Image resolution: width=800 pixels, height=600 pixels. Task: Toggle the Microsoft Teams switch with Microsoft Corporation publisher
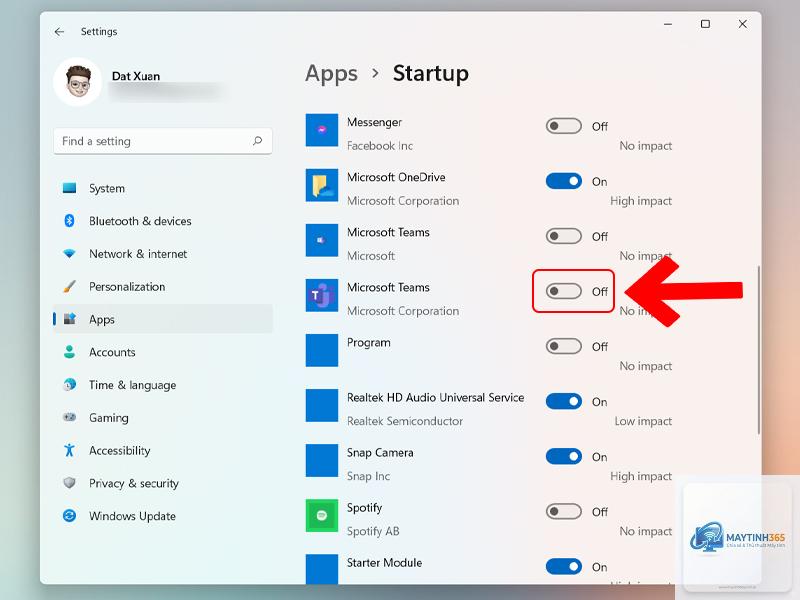click(563, 291)
